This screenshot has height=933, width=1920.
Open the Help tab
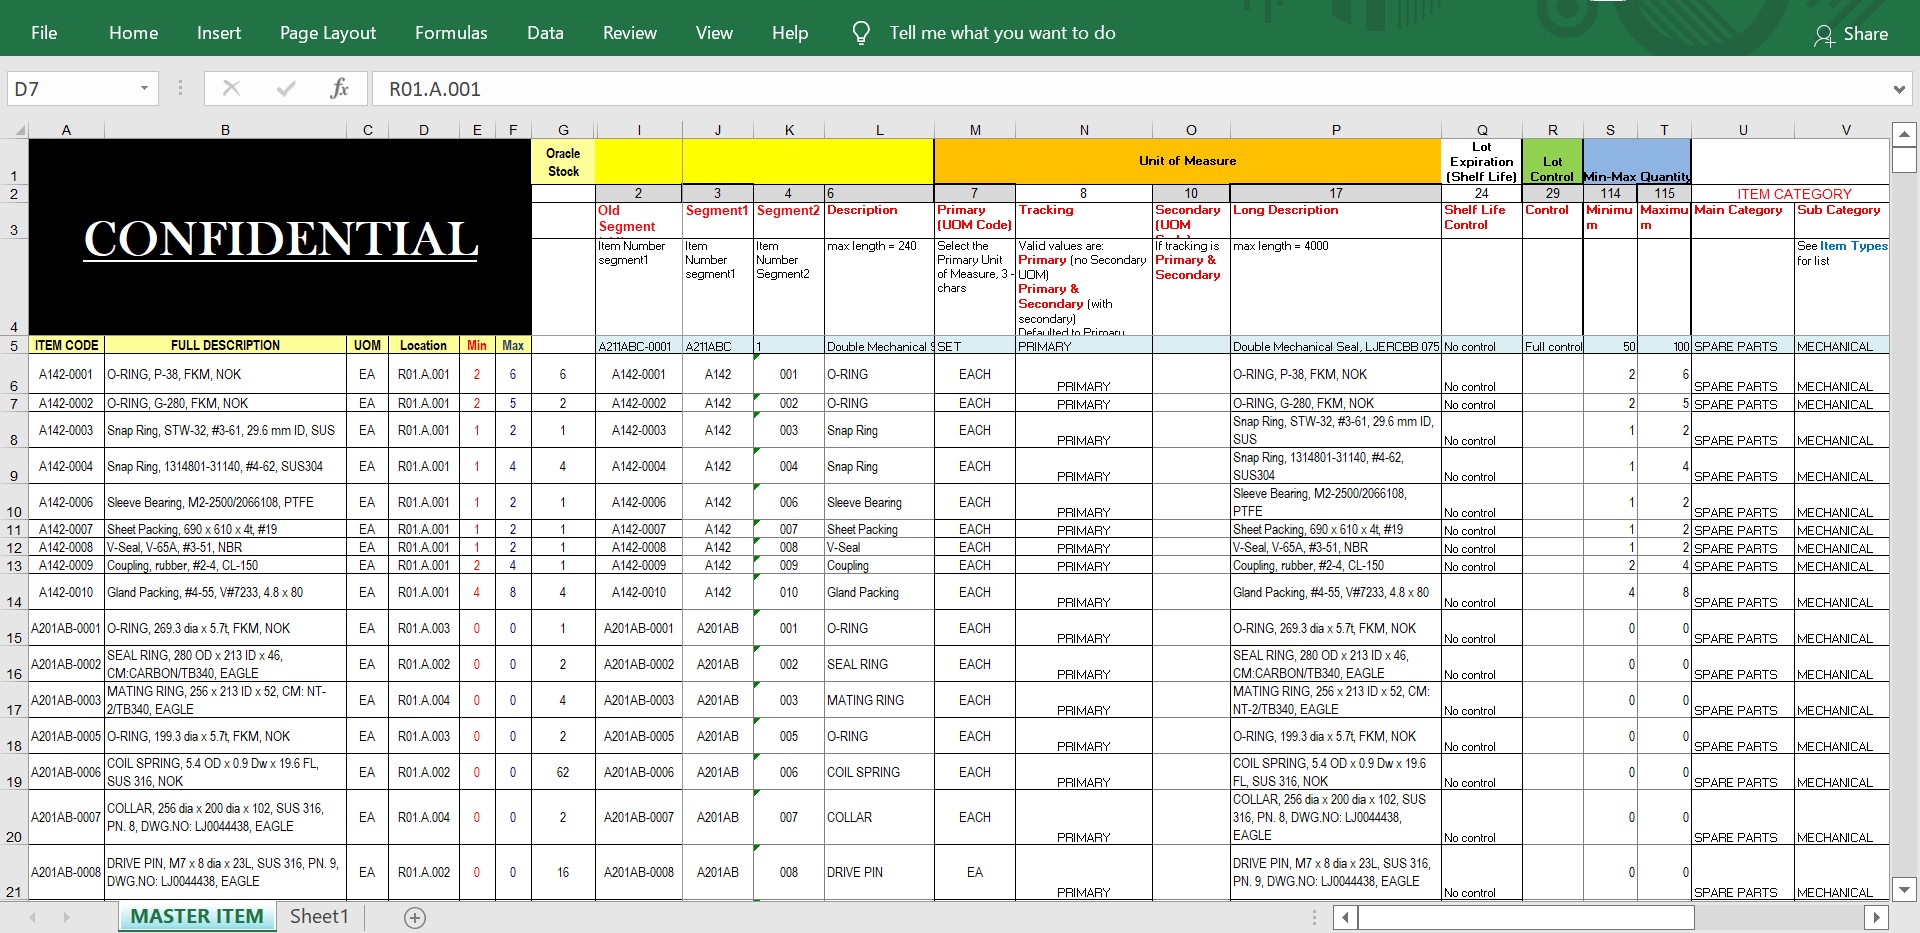pyautogui.click(x=790, y=33)
